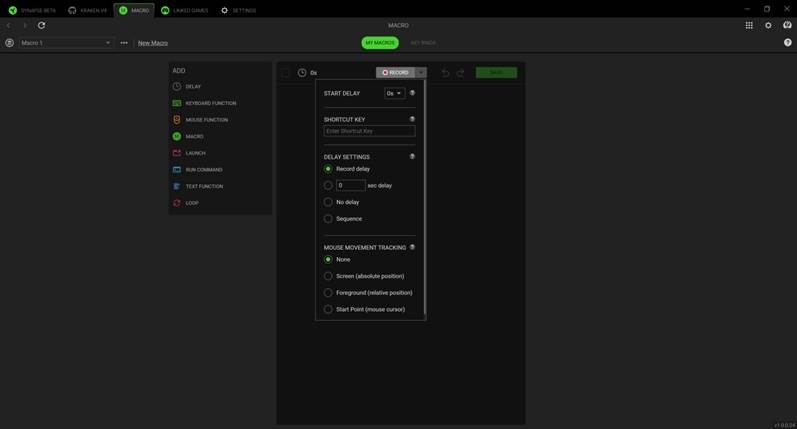Click the refresh icon near the top left
Viewport: 797px width, 429px height.
(42, 25)
